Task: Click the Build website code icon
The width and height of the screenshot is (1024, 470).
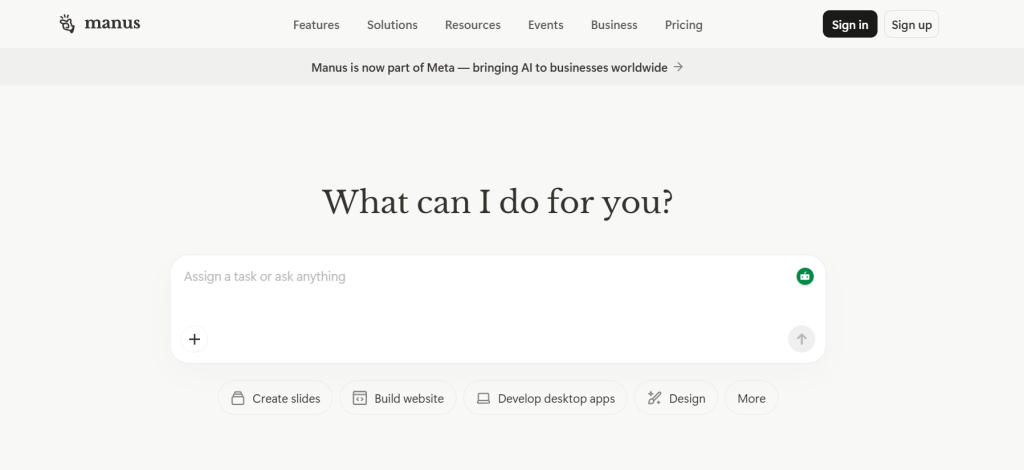Action: tap(360, 398)
